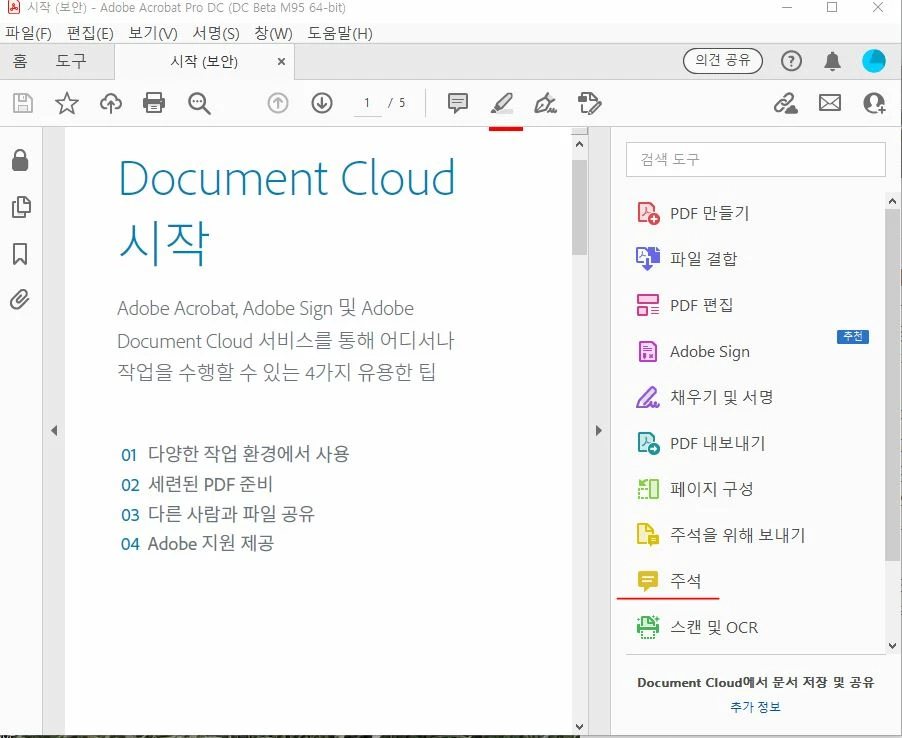Click the 검색 도구 search field
This screenshot has width=902, height=738.
click(755, 159)
